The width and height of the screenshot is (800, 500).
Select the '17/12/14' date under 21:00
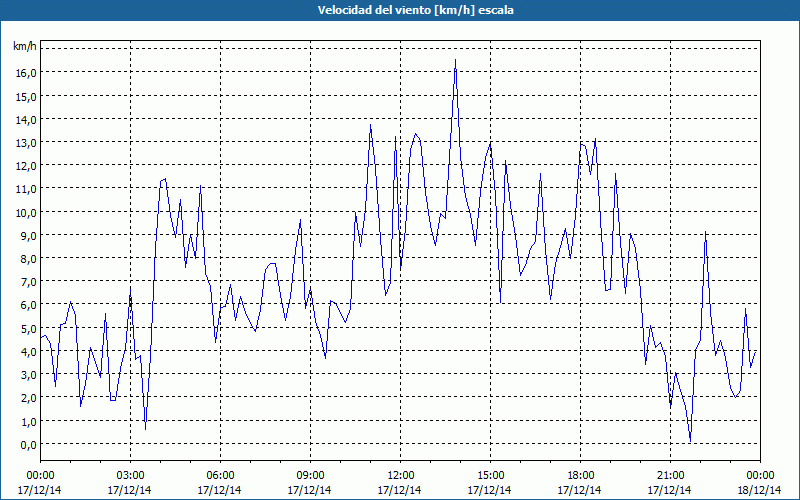669,490
